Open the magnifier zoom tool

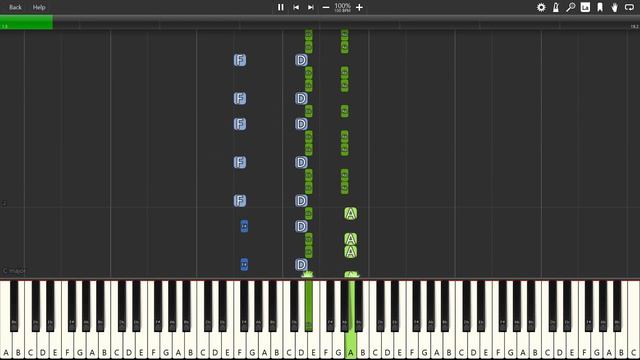click(x=571, y=7)
